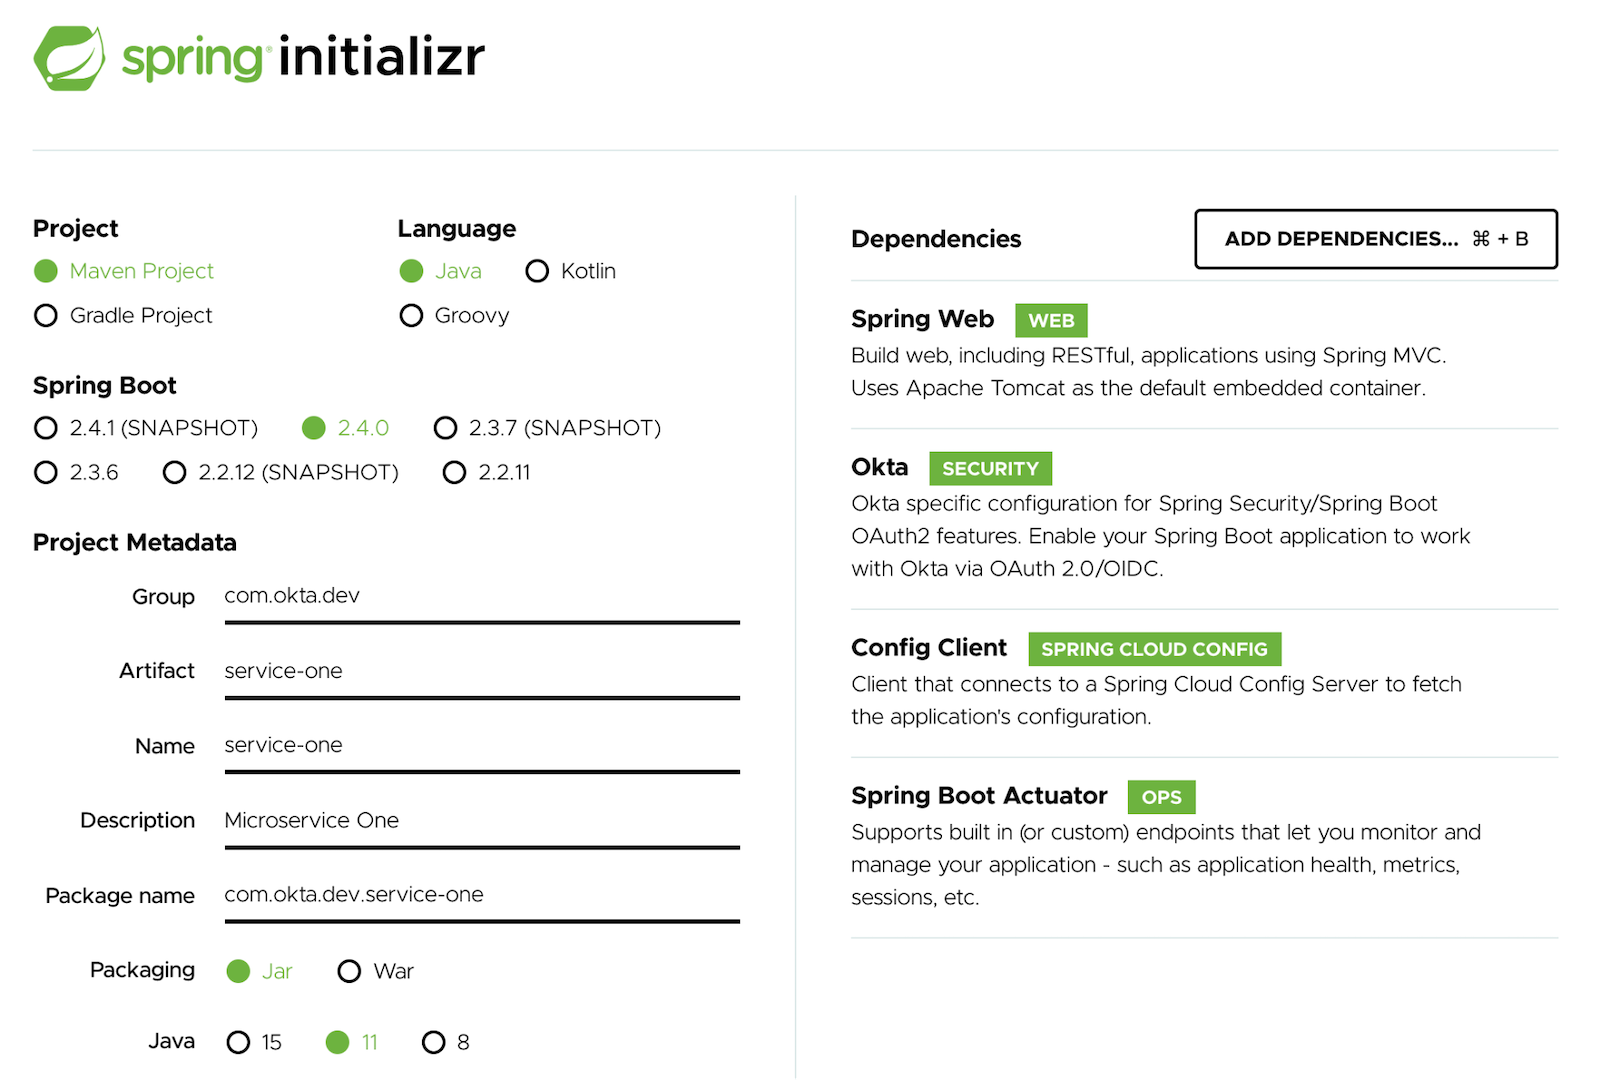The width and height of the screenshot is (1600, 1080).
Task: Choose Spring Boot 2.2.11 version
Action: [454, 473]
